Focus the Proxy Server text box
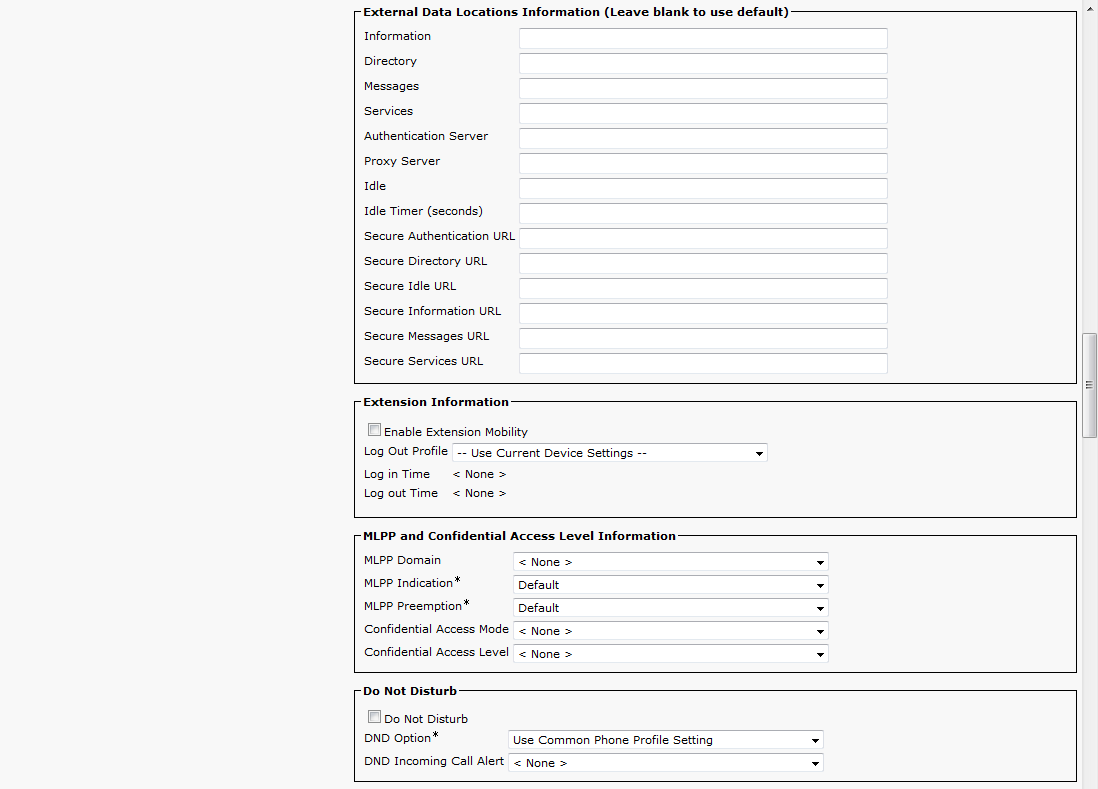 [702, 163]
